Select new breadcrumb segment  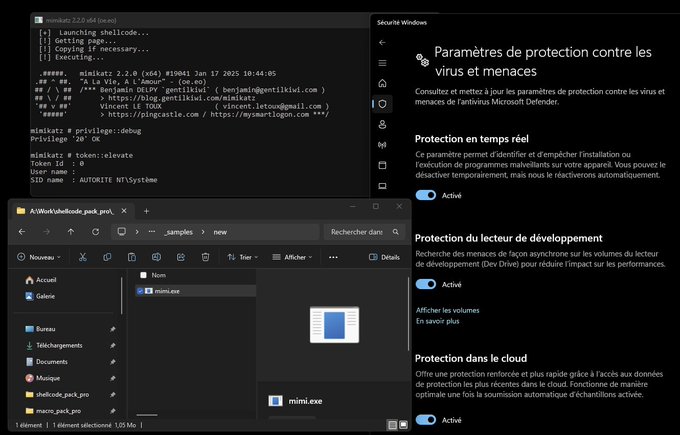click(x=220, y=232)
